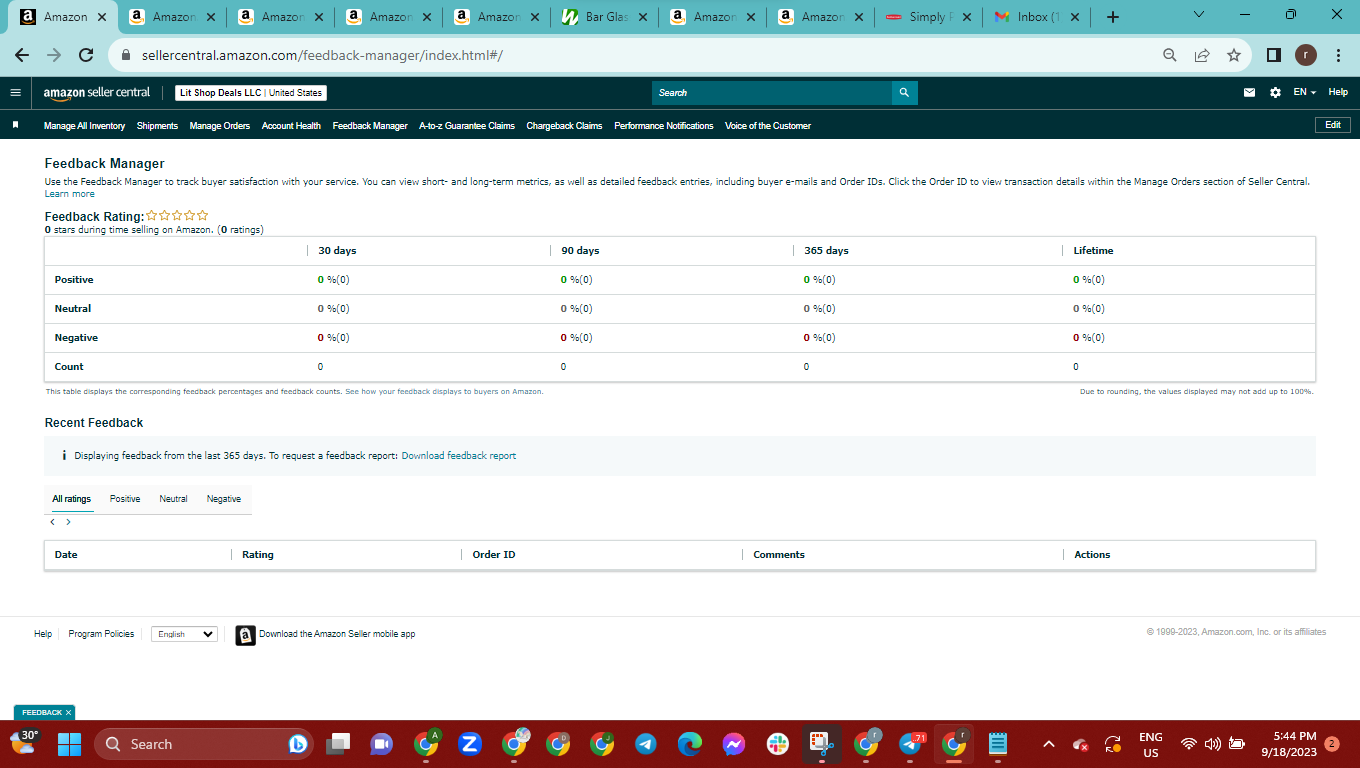Click the share page icon in address bar
1360x768 pixels.
tap(1202, 56)
